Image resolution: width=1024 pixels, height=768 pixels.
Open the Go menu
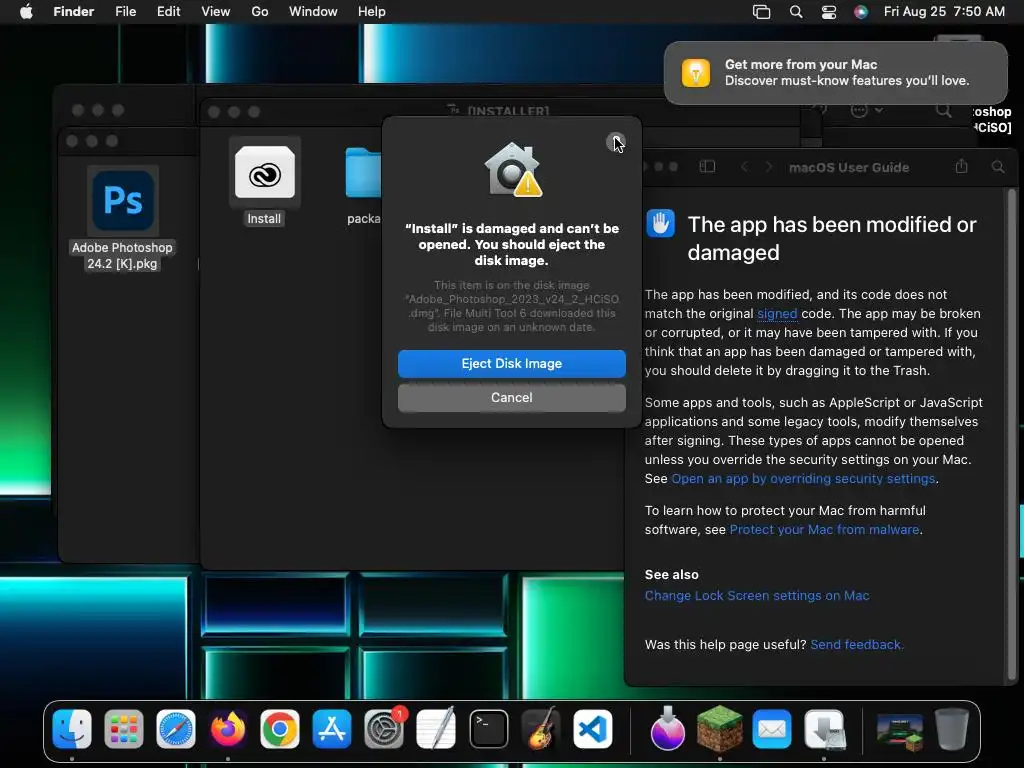coord(260,11)
